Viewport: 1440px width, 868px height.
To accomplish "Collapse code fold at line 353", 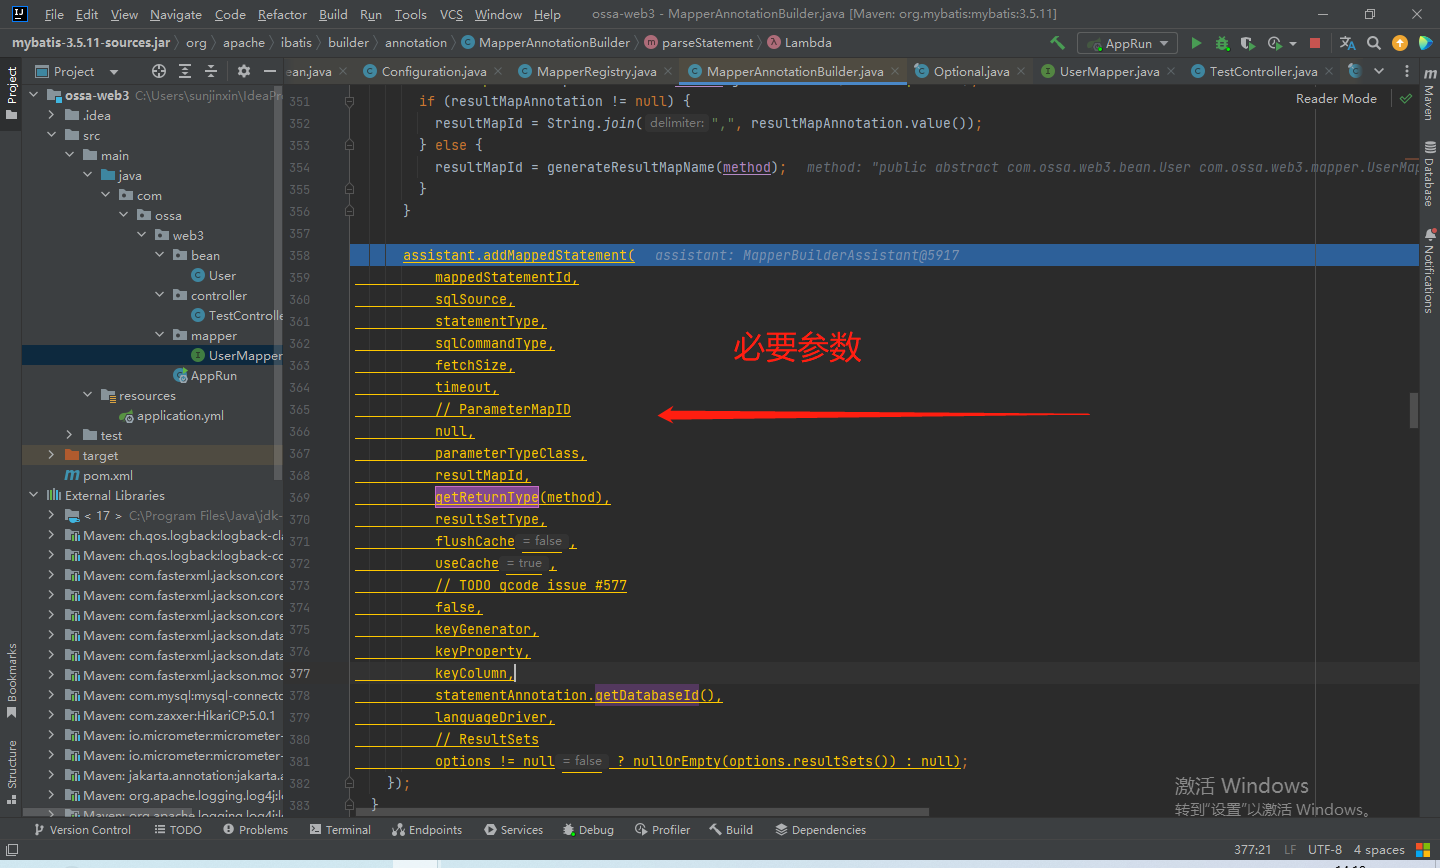I will 349,145.
